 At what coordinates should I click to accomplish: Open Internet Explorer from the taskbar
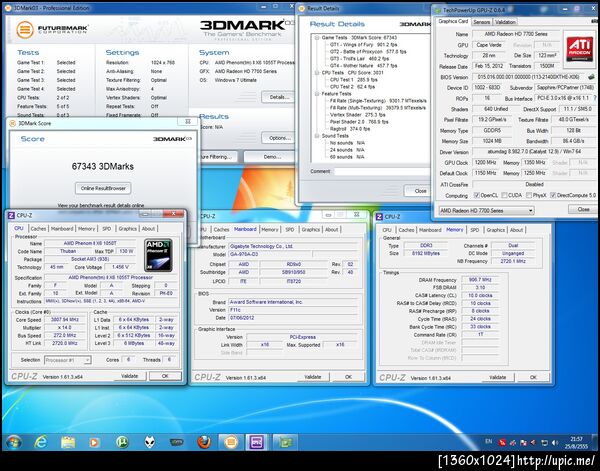pos(41,442)
